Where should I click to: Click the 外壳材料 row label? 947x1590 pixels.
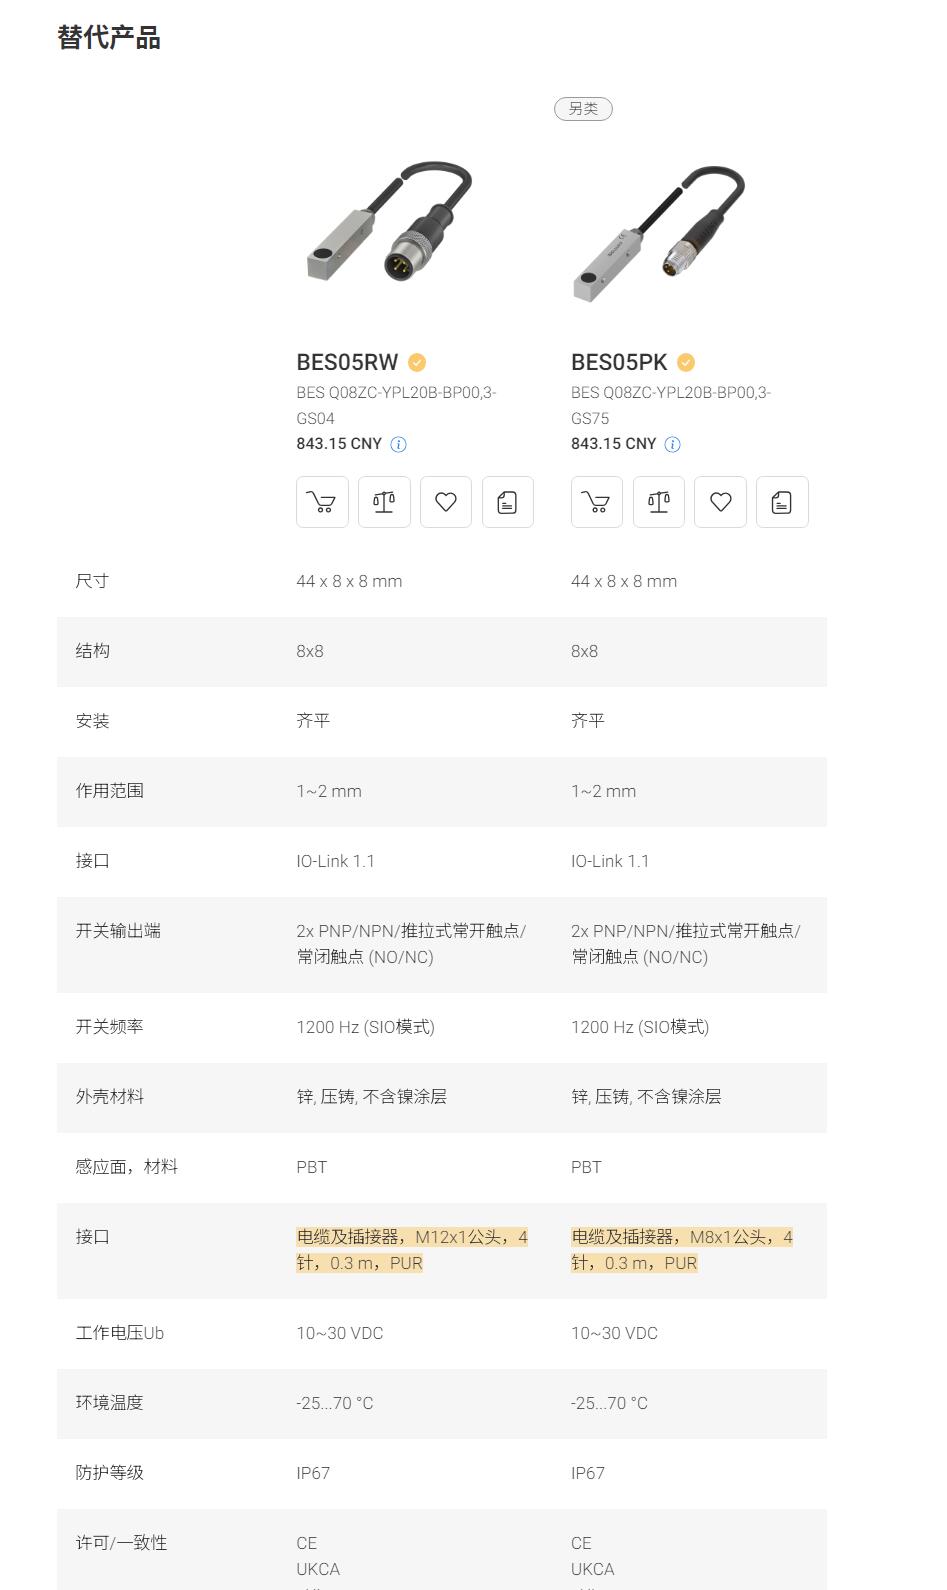coord(110,1097)
